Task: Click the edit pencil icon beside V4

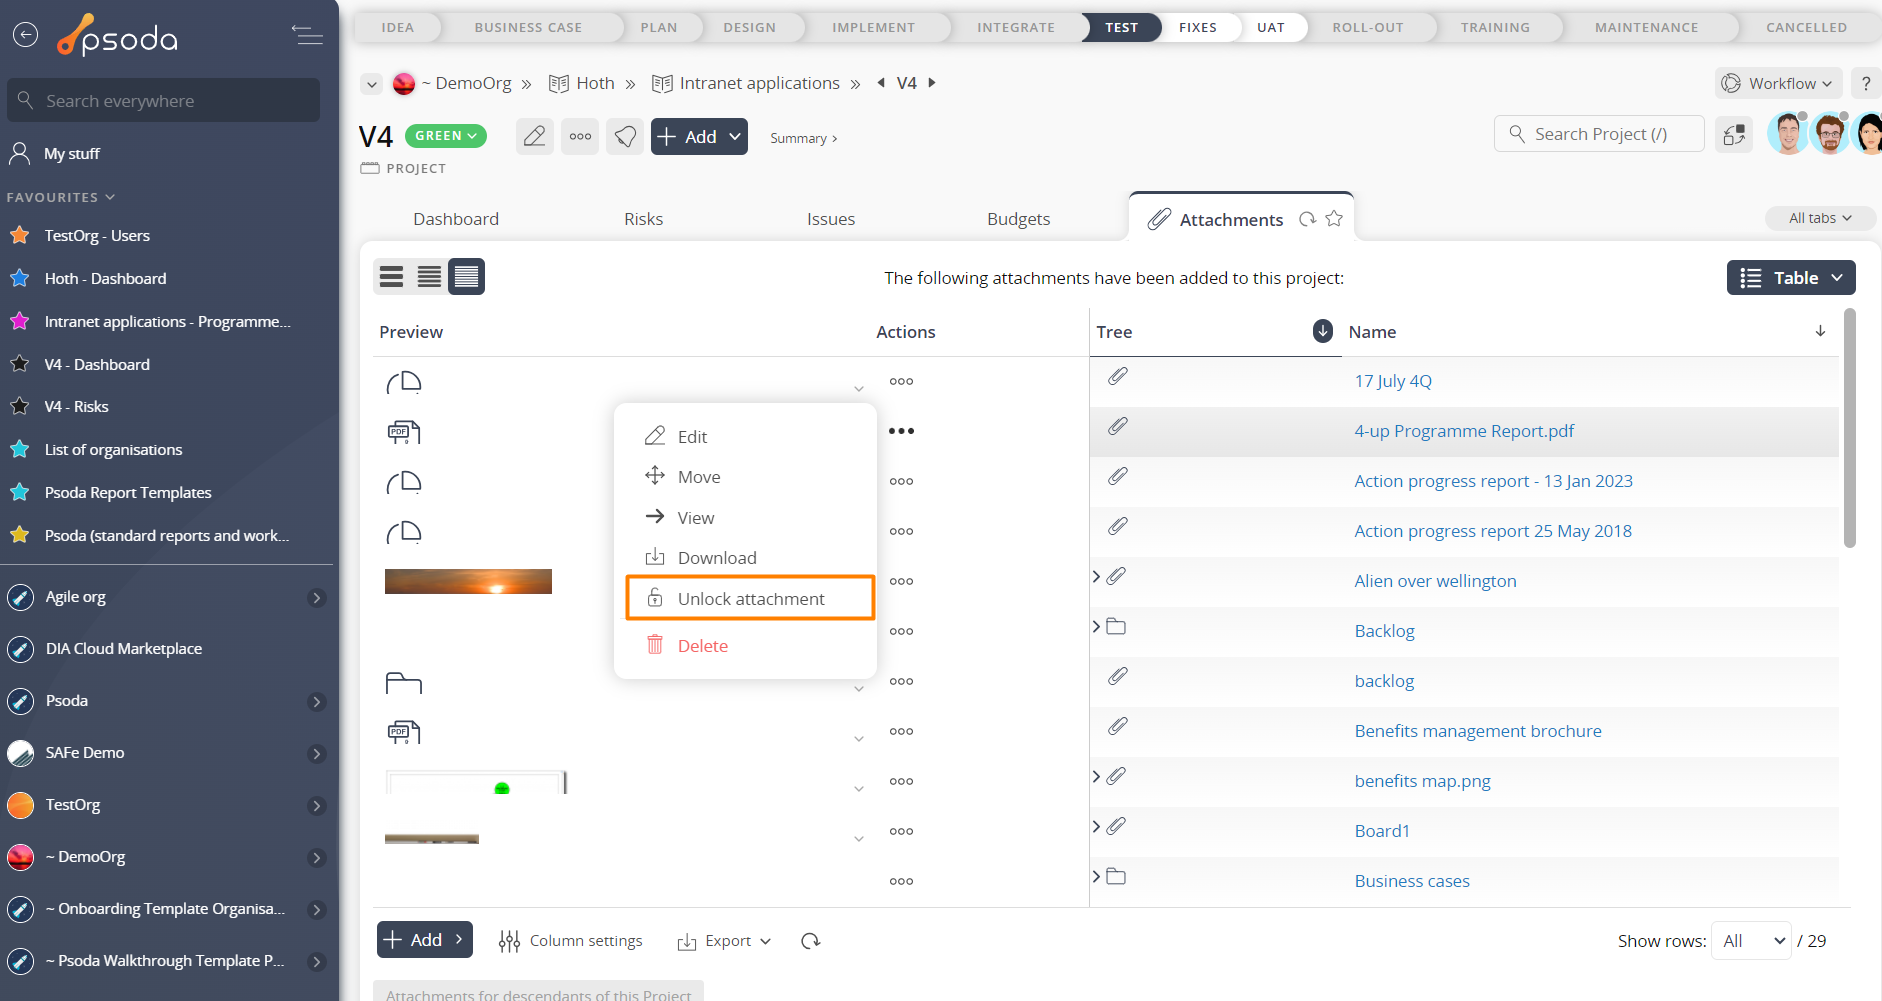Action: point(535,136)
